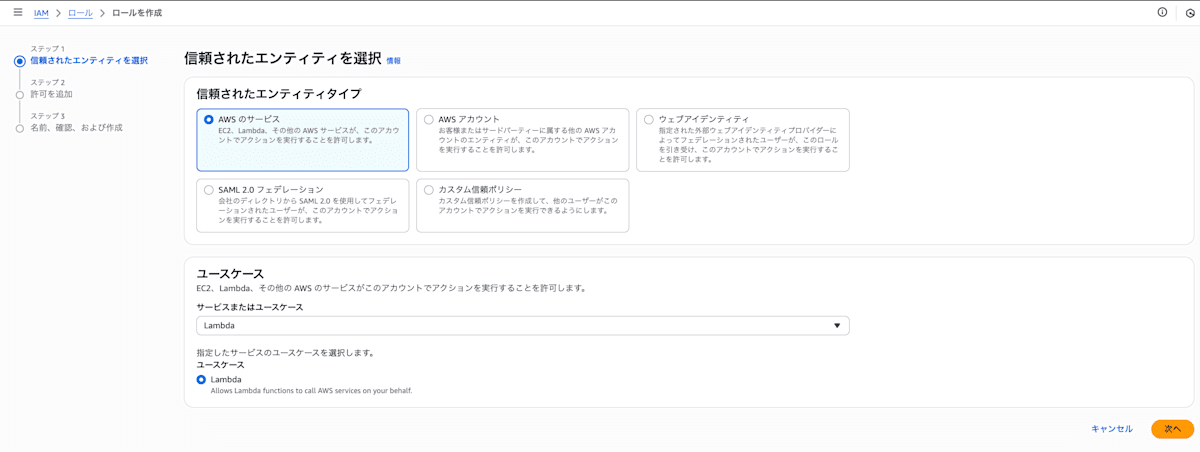1200x452 pixels.
Task: Click the 信頼されたエンティティタイプ heading
Action: tap(279, 94)
